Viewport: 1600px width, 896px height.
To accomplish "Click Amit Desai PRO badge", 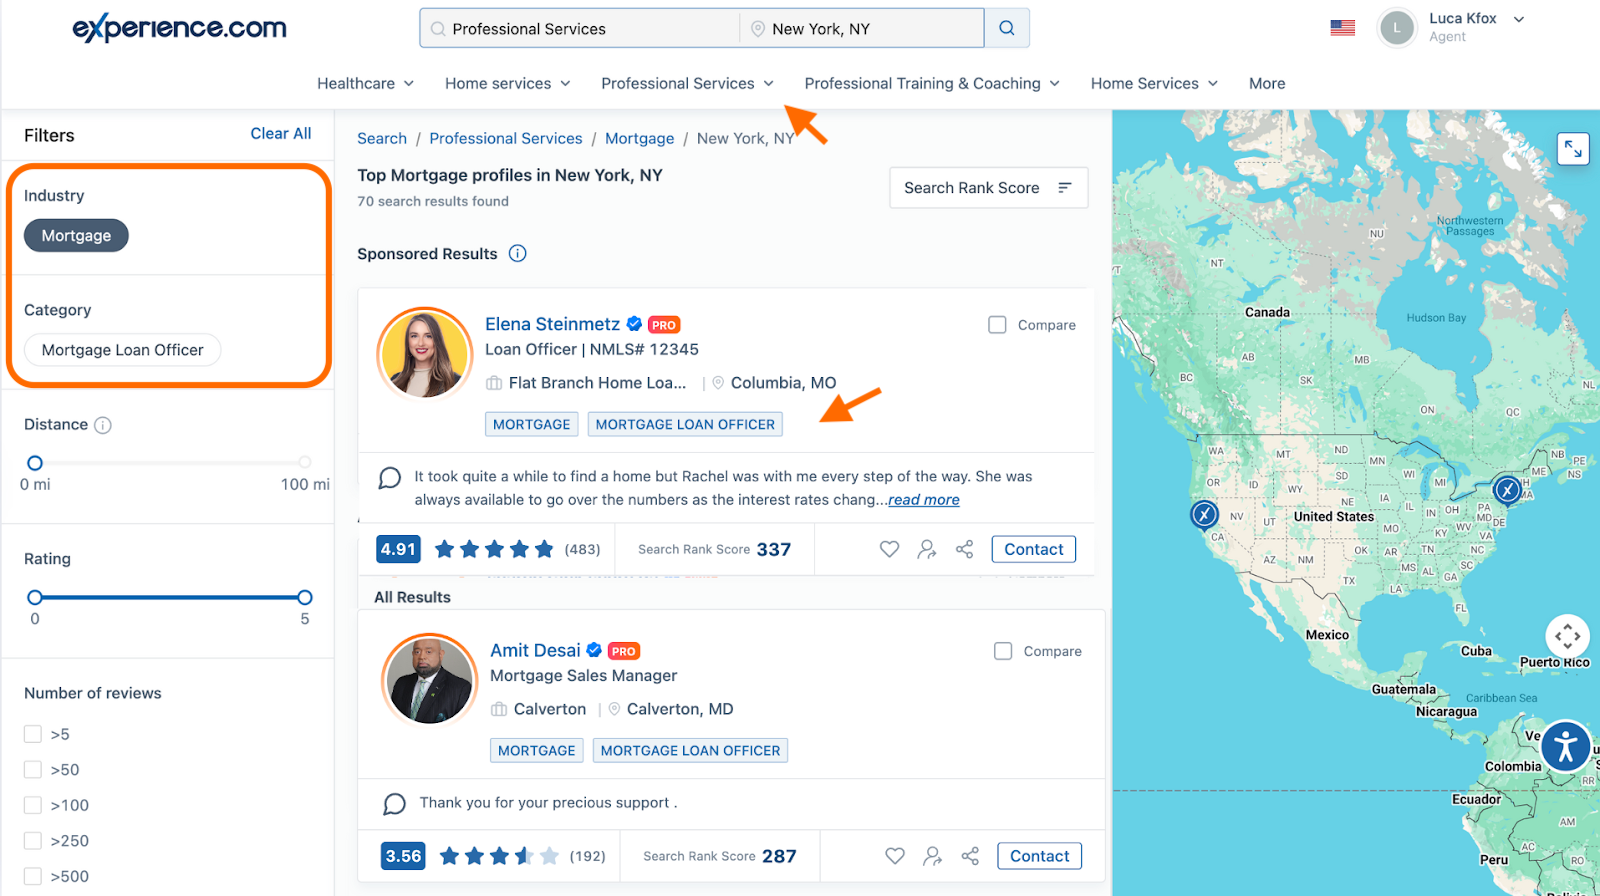I will point(624,651).
